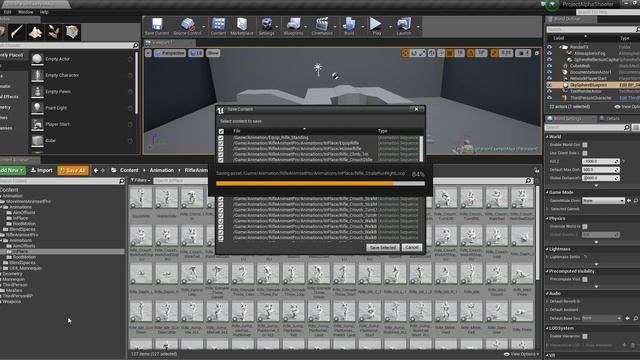Select the Landscape mode icon
The width and height of the screenshot is (640, 360).
pyautogui.click(x=35, y=32)
